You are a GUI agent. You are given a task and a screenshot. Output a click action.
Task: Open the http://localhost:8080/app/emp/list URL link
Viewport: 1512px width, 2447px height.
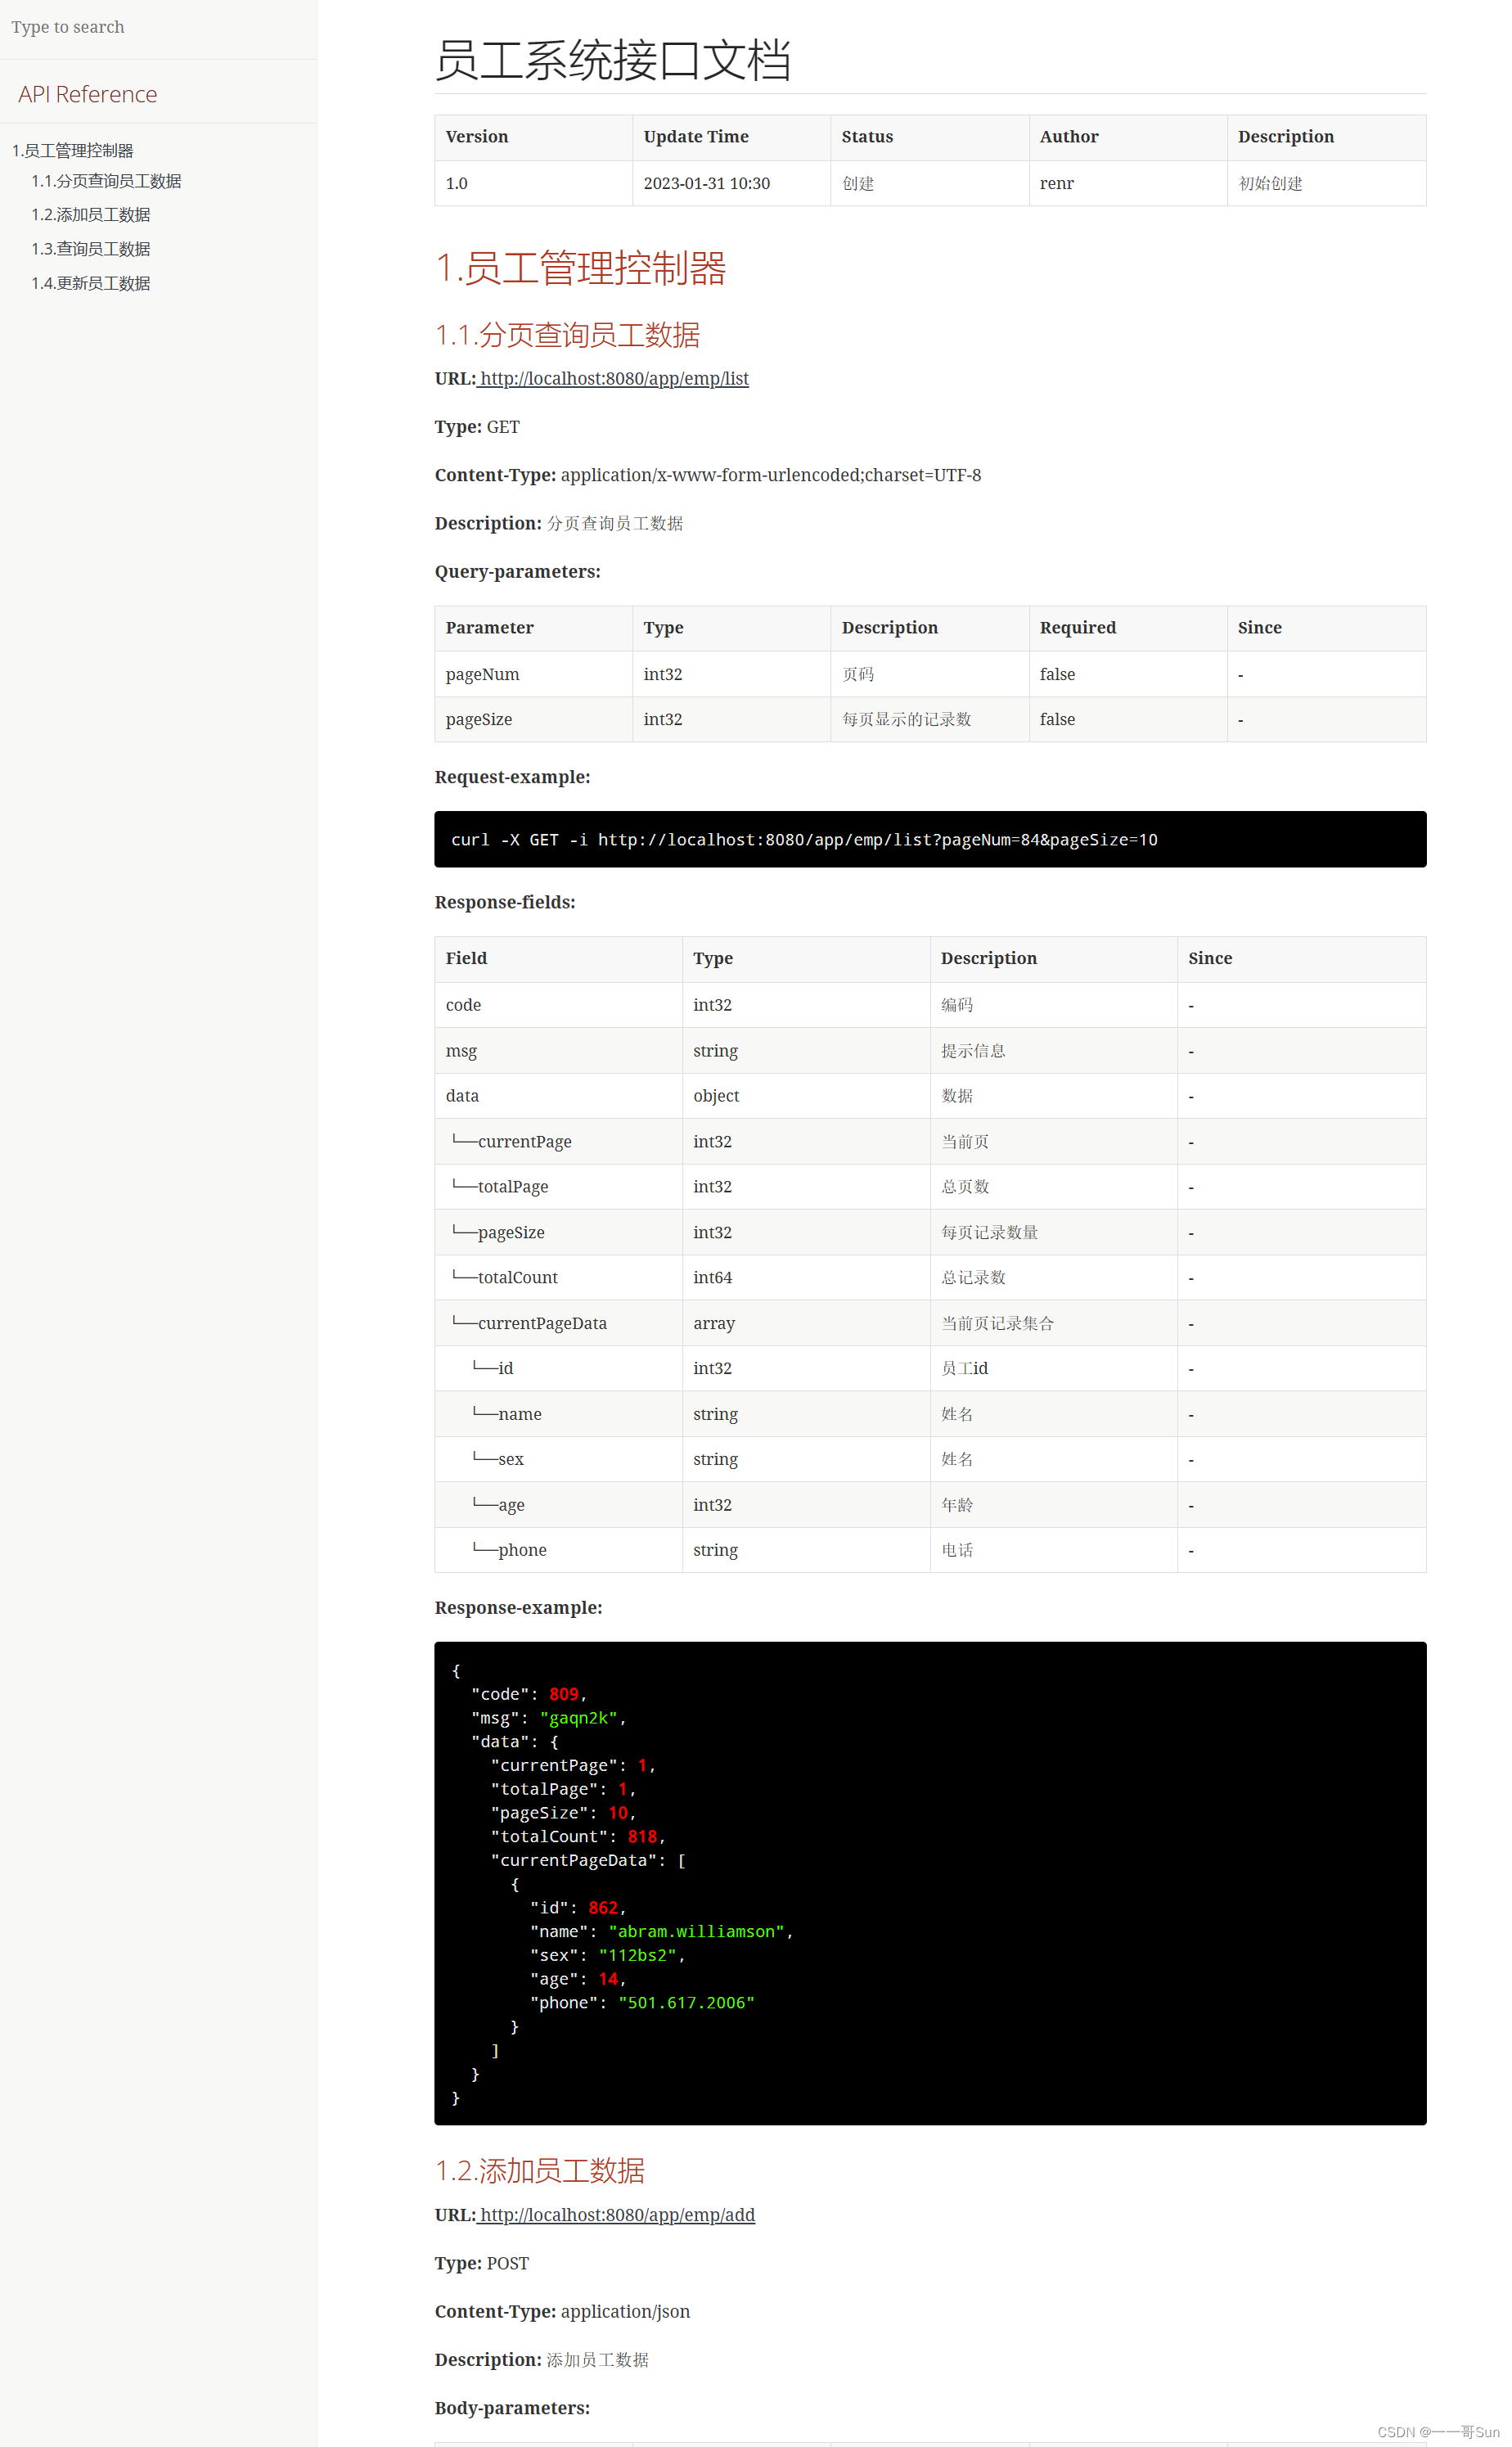(614, 379)
